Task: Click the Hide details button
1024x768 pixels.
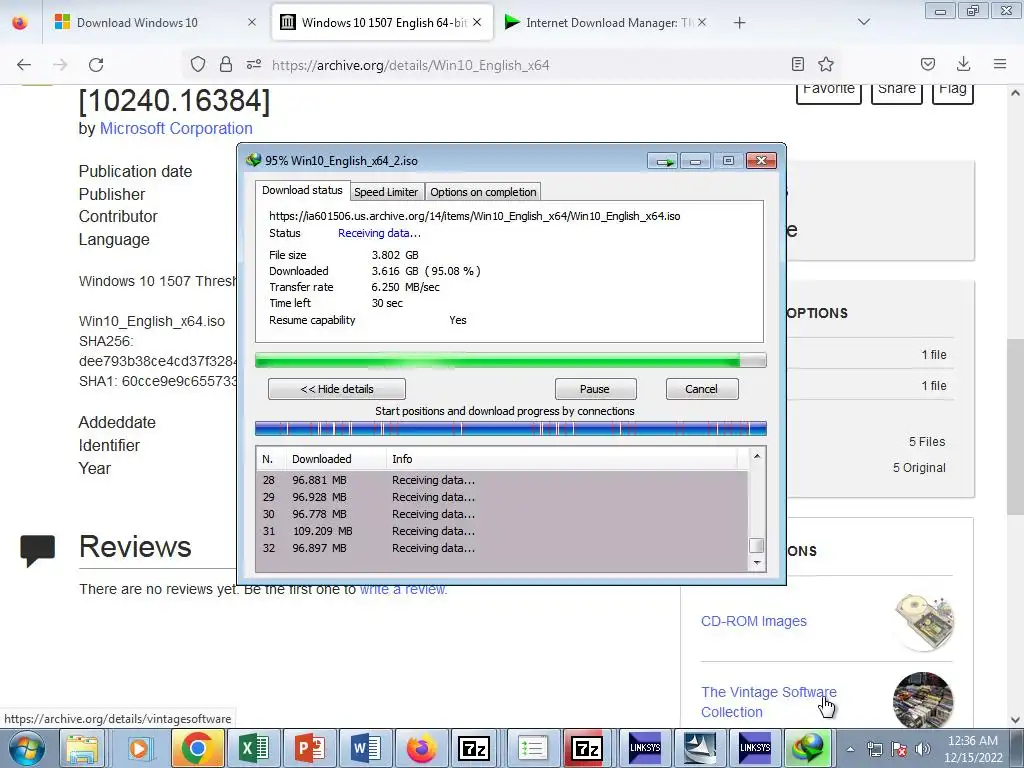Action: click(337, 389)
